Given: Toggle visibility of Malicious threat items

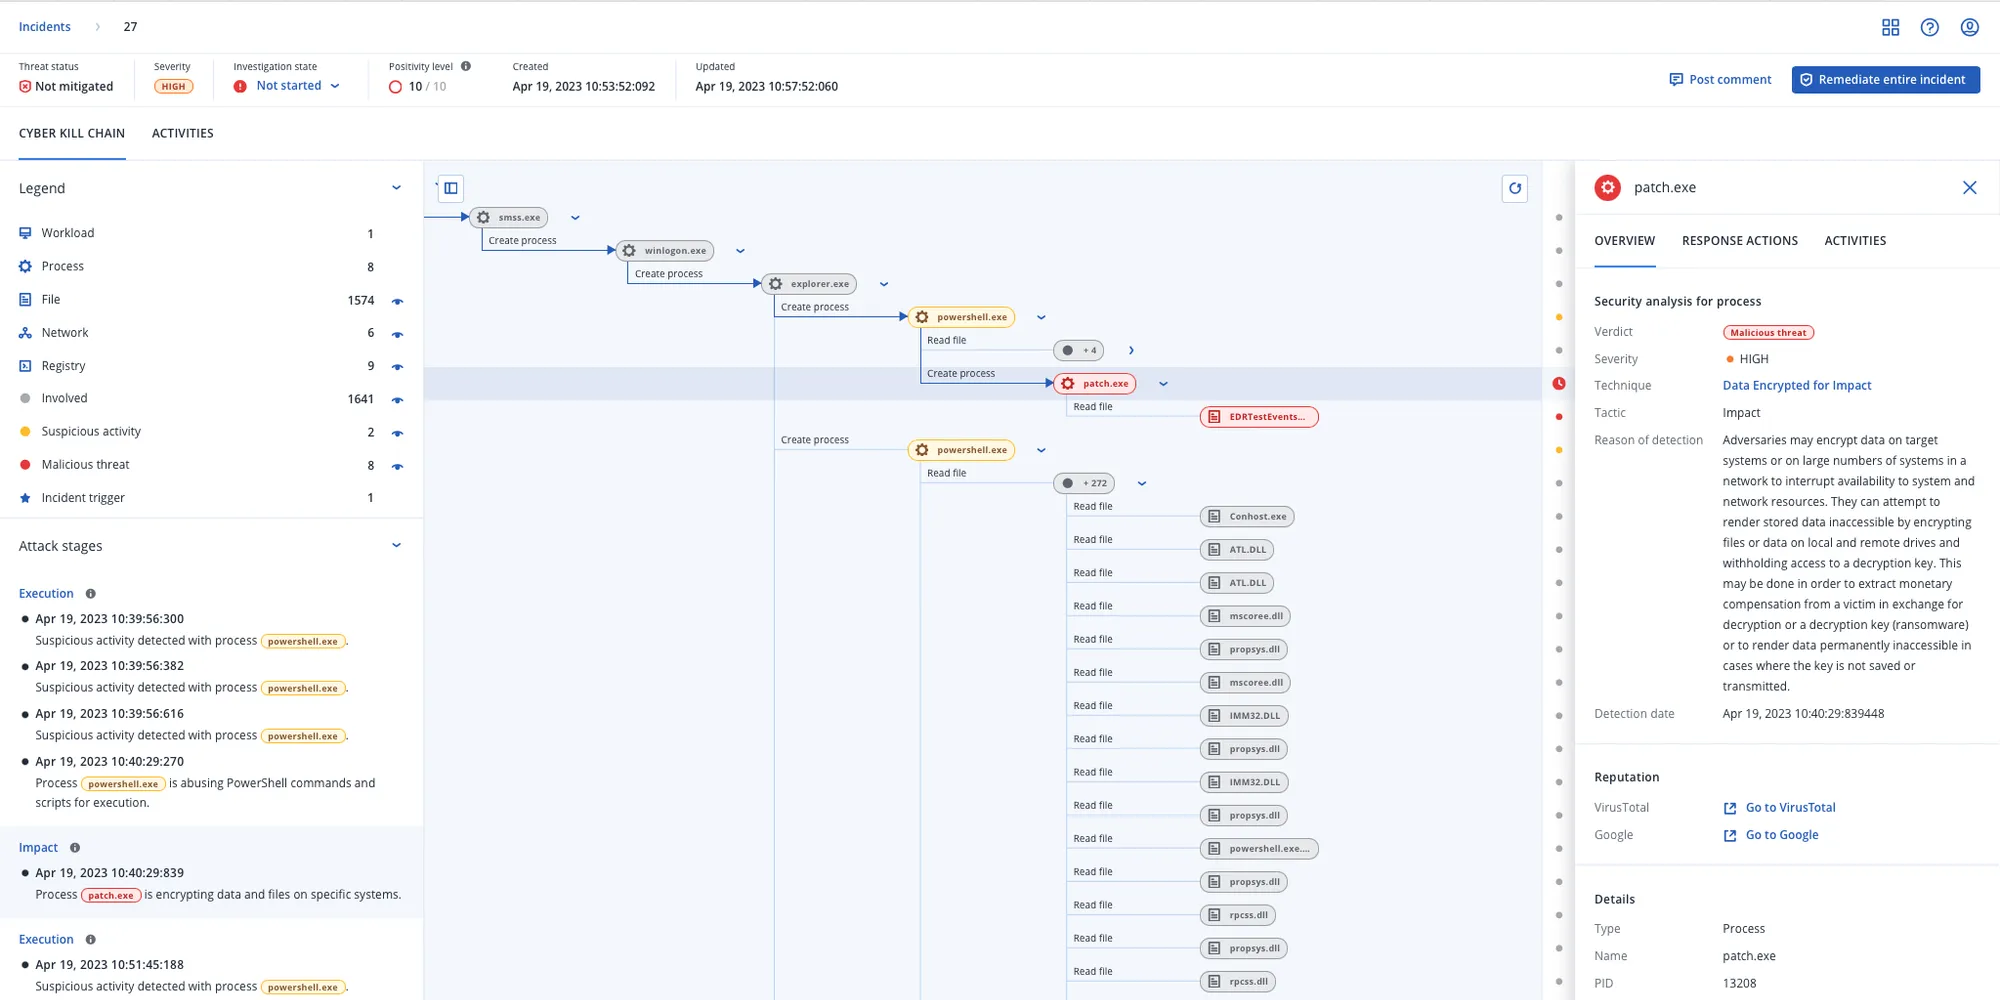Looking at the screenshot, I should (398, 465).
